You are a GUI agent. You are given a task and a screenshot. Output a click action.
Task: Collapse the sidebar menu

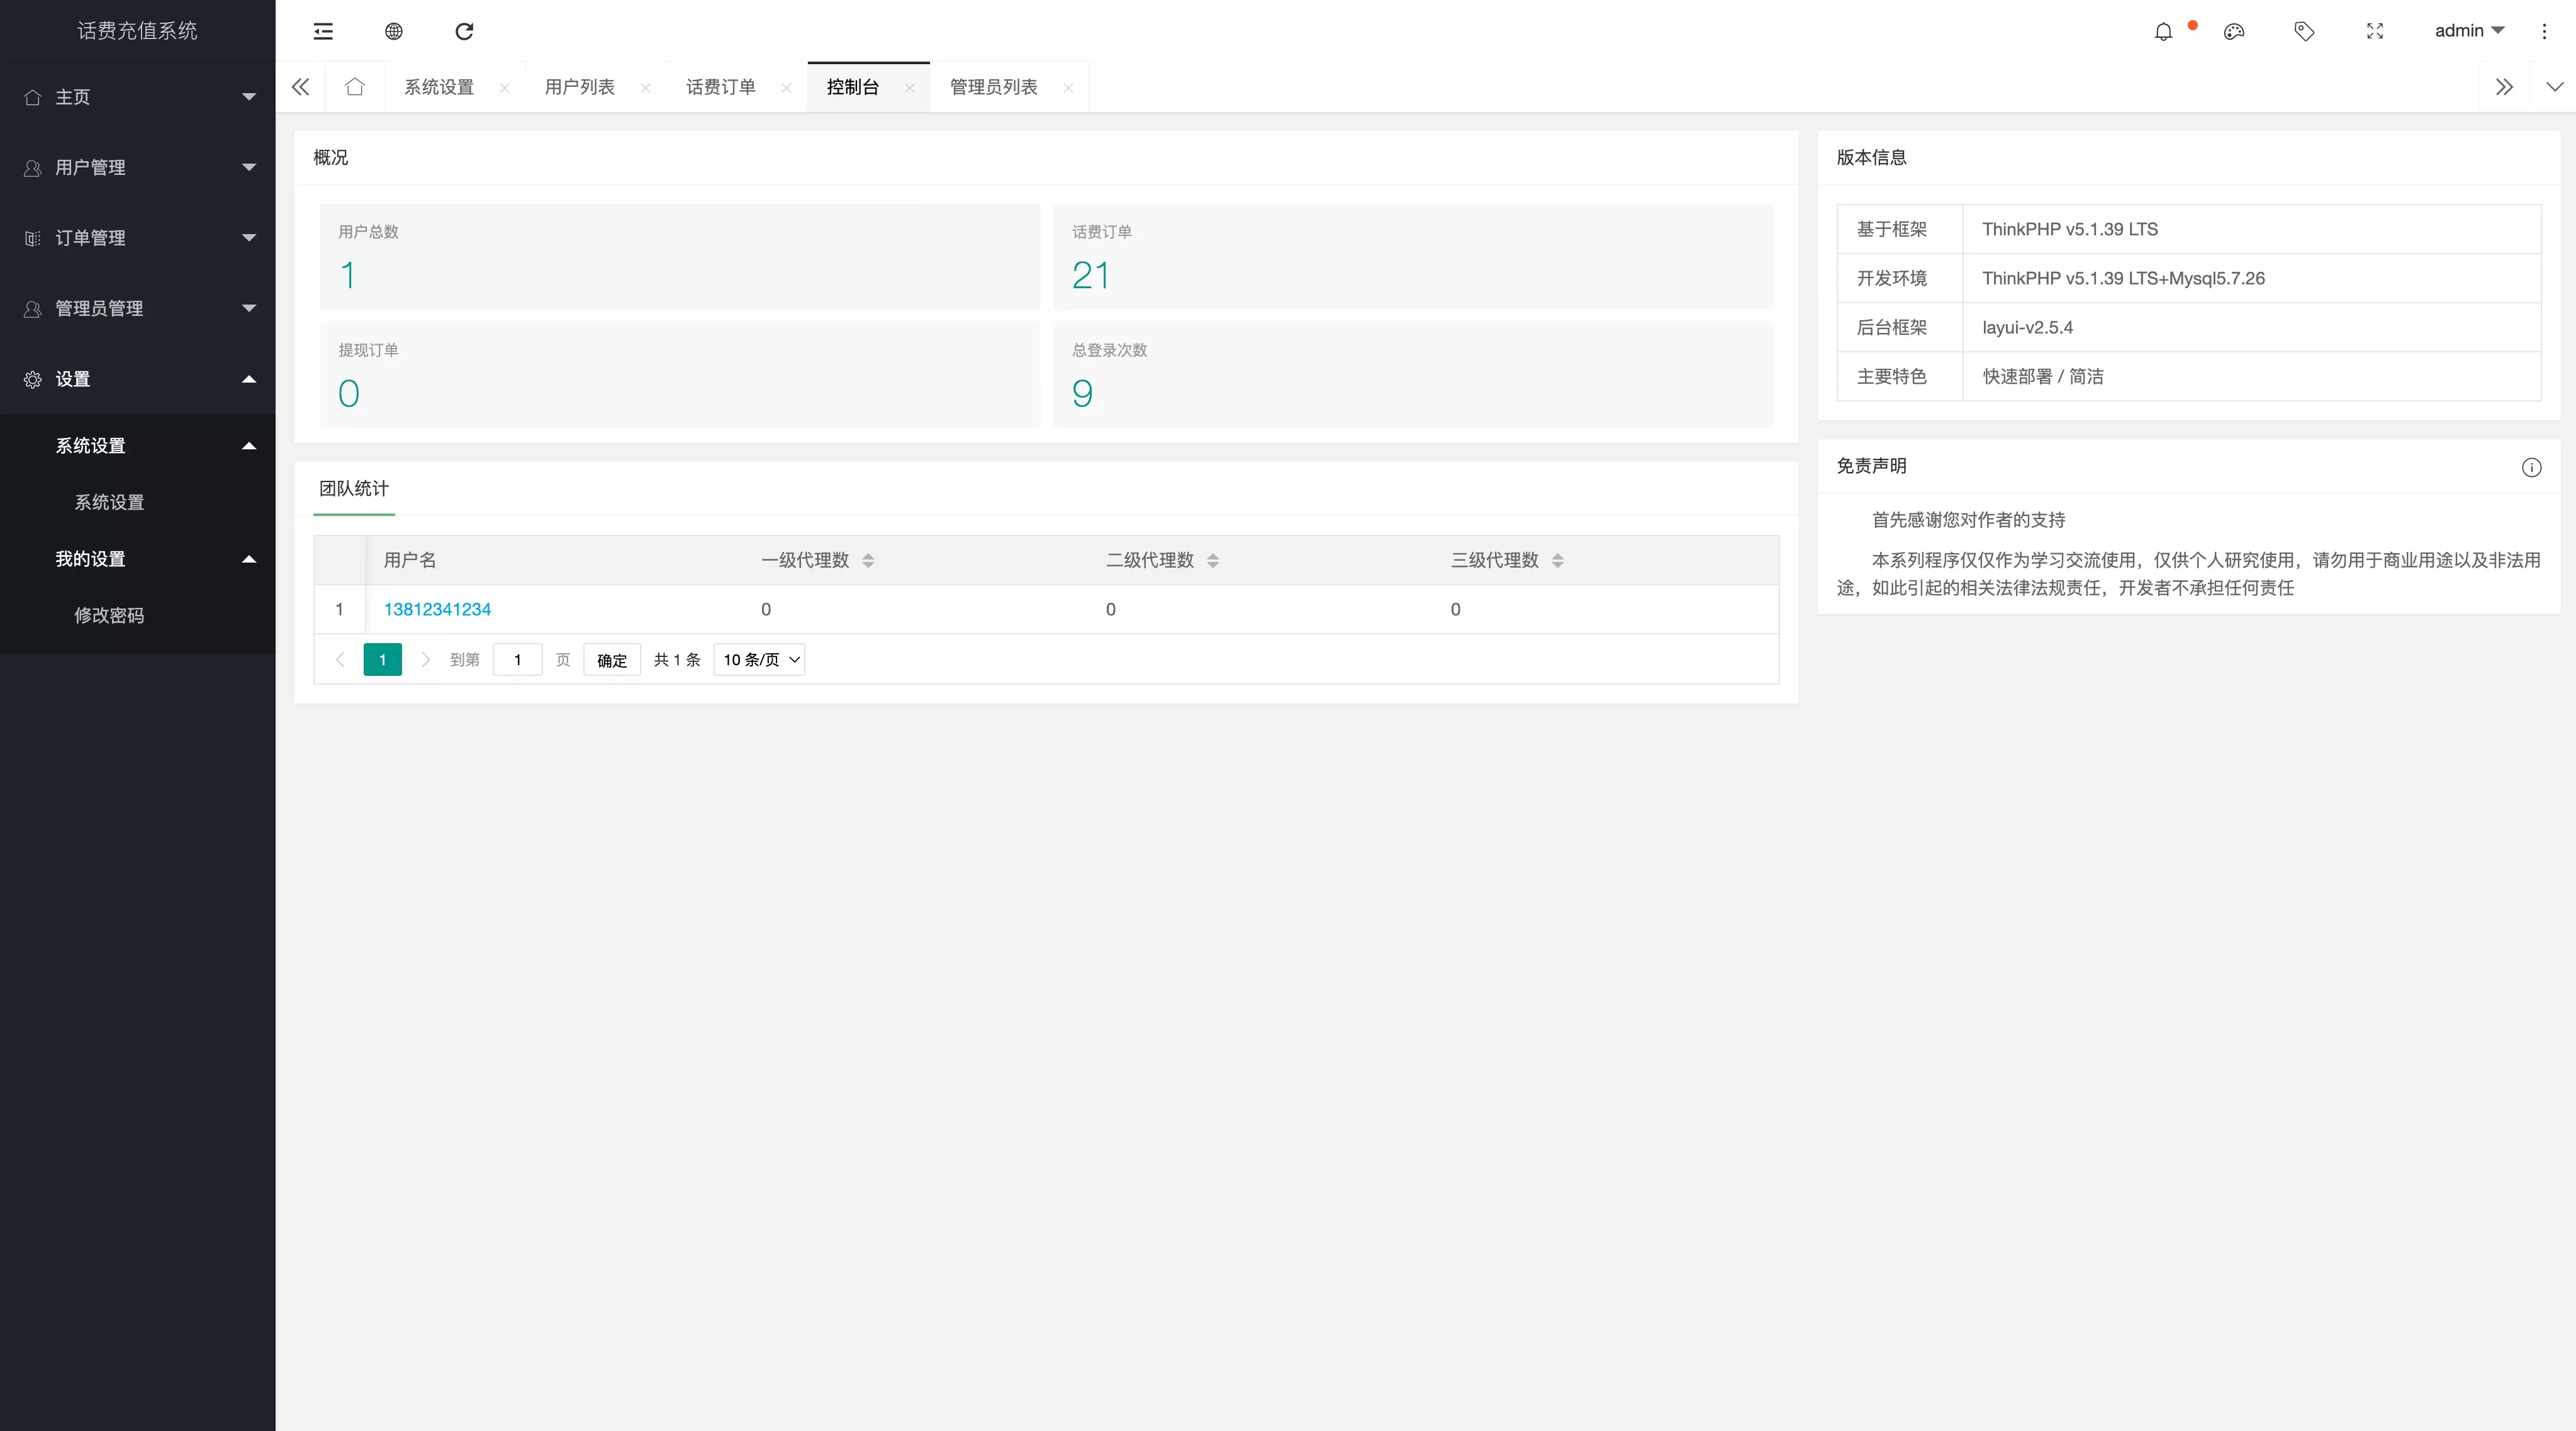[x=322, y=31]
